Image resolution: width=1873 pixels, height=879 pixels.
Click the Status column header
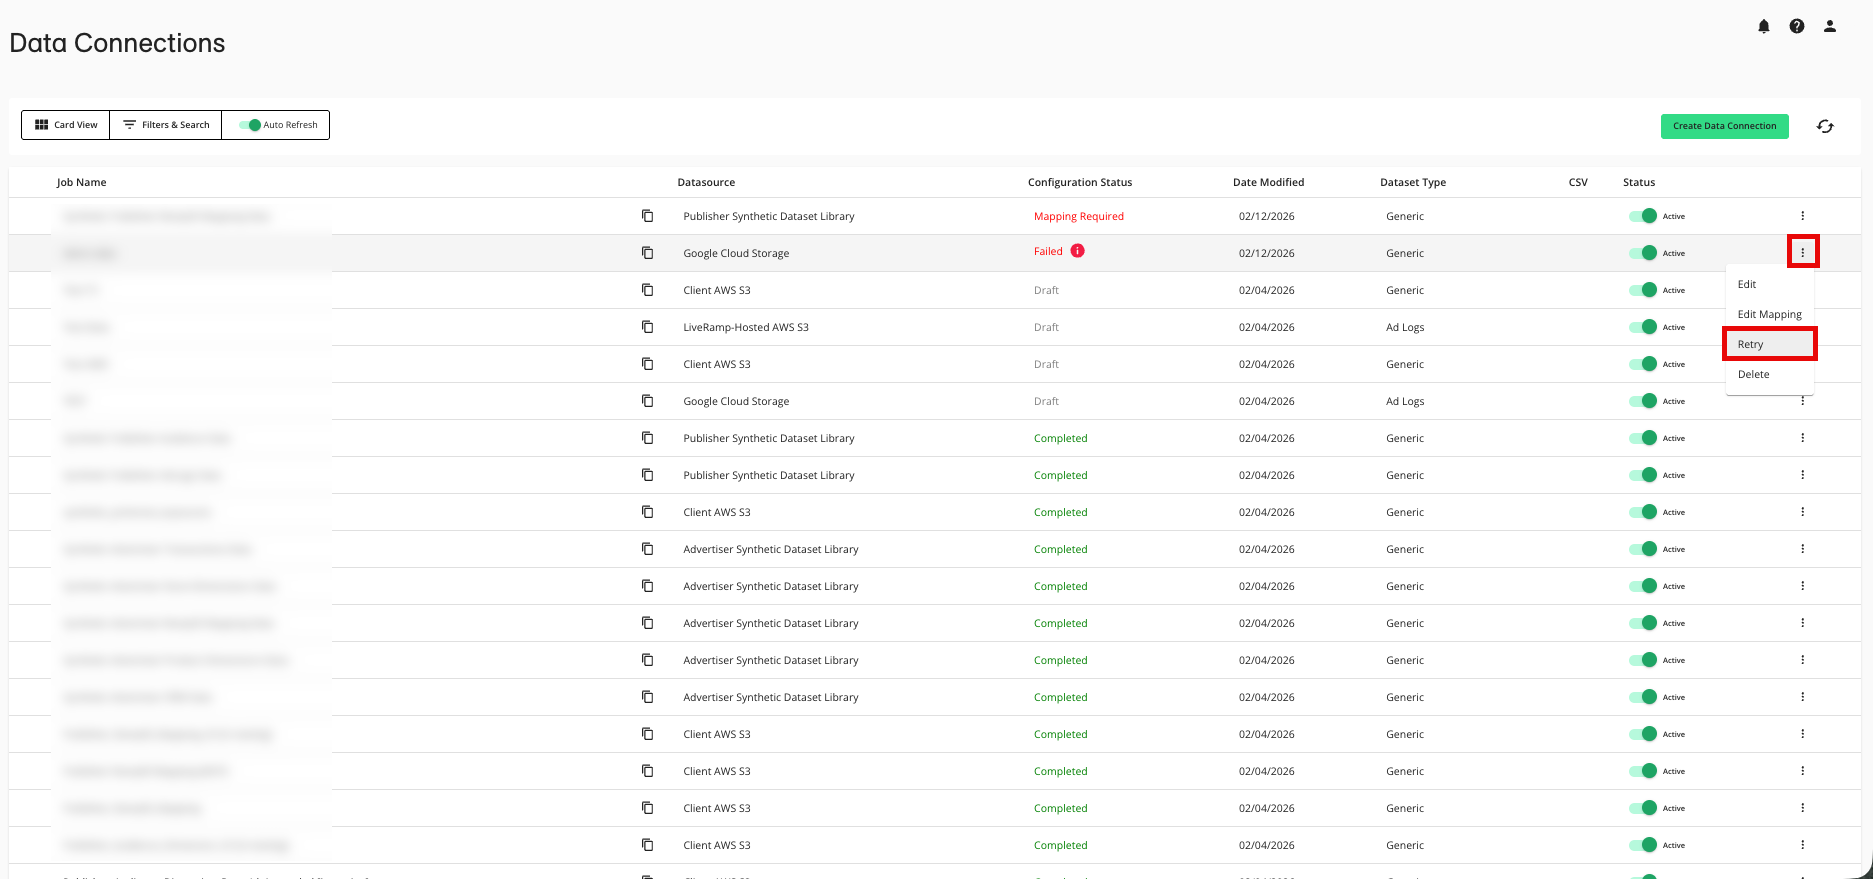pos(1639,182)
